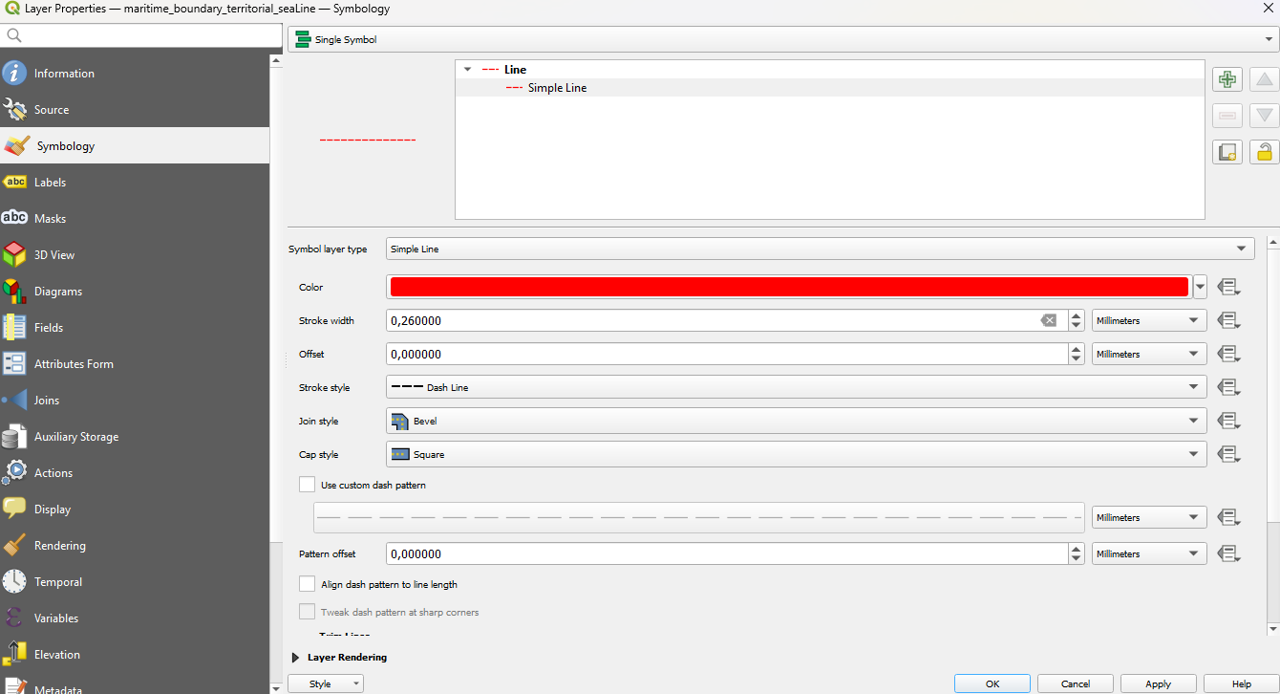Open data-defined override for Color
1280x694 pixels.
[1228, 288]
